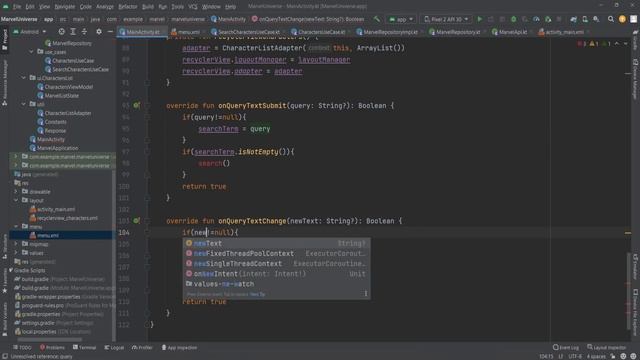Viewport: 640px width, 360px height.
Task: Open the Event Log
Action: click(566, 348)
